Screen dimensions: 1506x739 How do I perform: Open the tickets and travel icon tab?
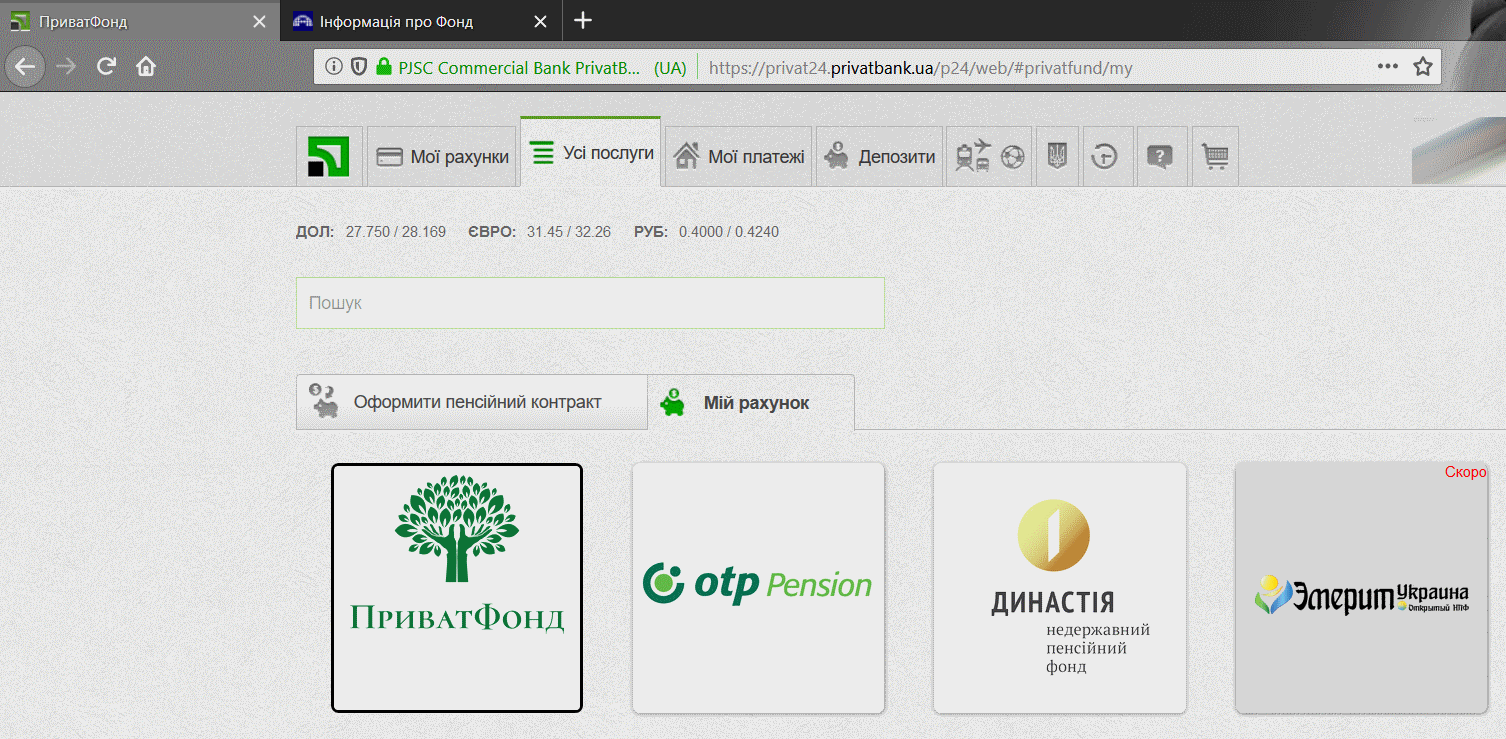[x=990, y=156]
